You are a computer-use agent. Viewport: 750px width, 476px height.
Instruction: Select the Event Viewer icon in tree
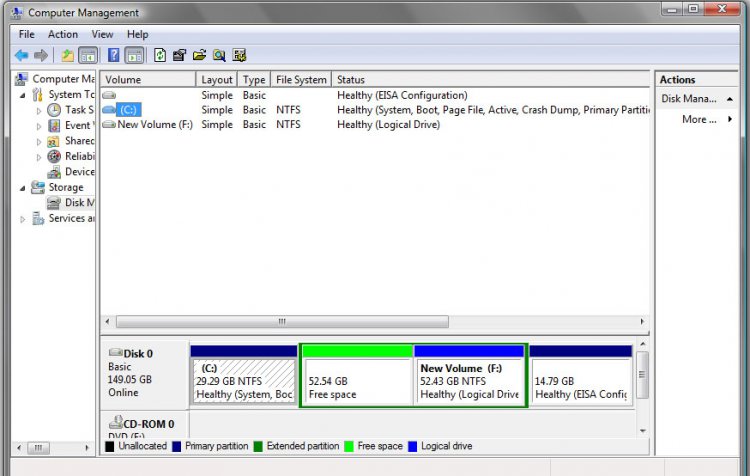coord(54,125)
